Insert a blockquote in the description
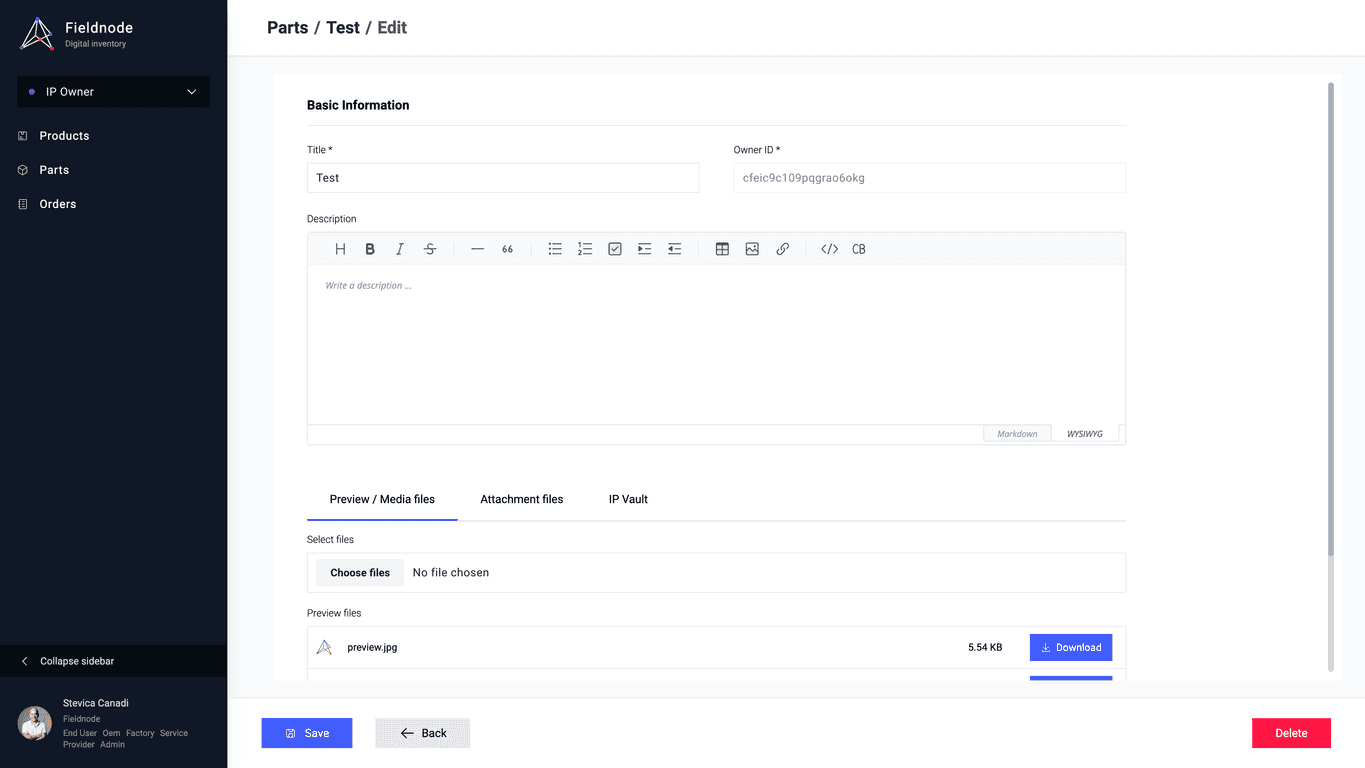This screenshot has width=1365, height=768. tap(507, 249)
